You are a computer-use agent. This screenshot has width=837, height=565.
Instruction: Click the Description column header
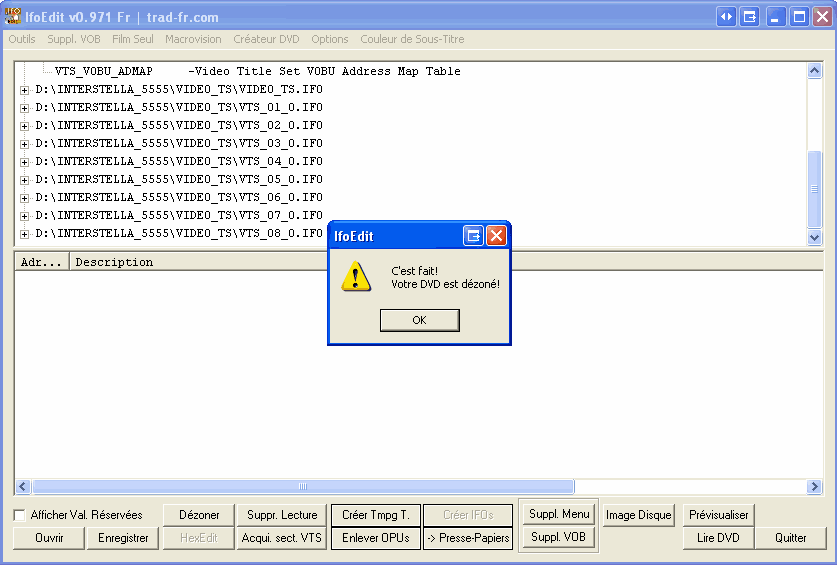(x=114, y=262)
